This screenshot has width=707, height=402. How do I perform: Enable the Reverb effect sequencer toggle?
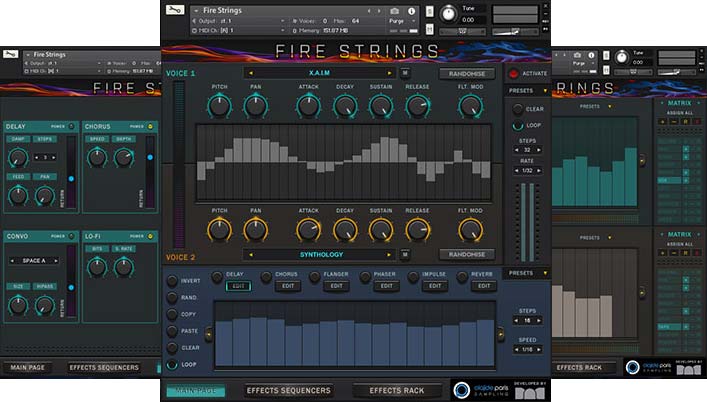(x=462, y=277)
